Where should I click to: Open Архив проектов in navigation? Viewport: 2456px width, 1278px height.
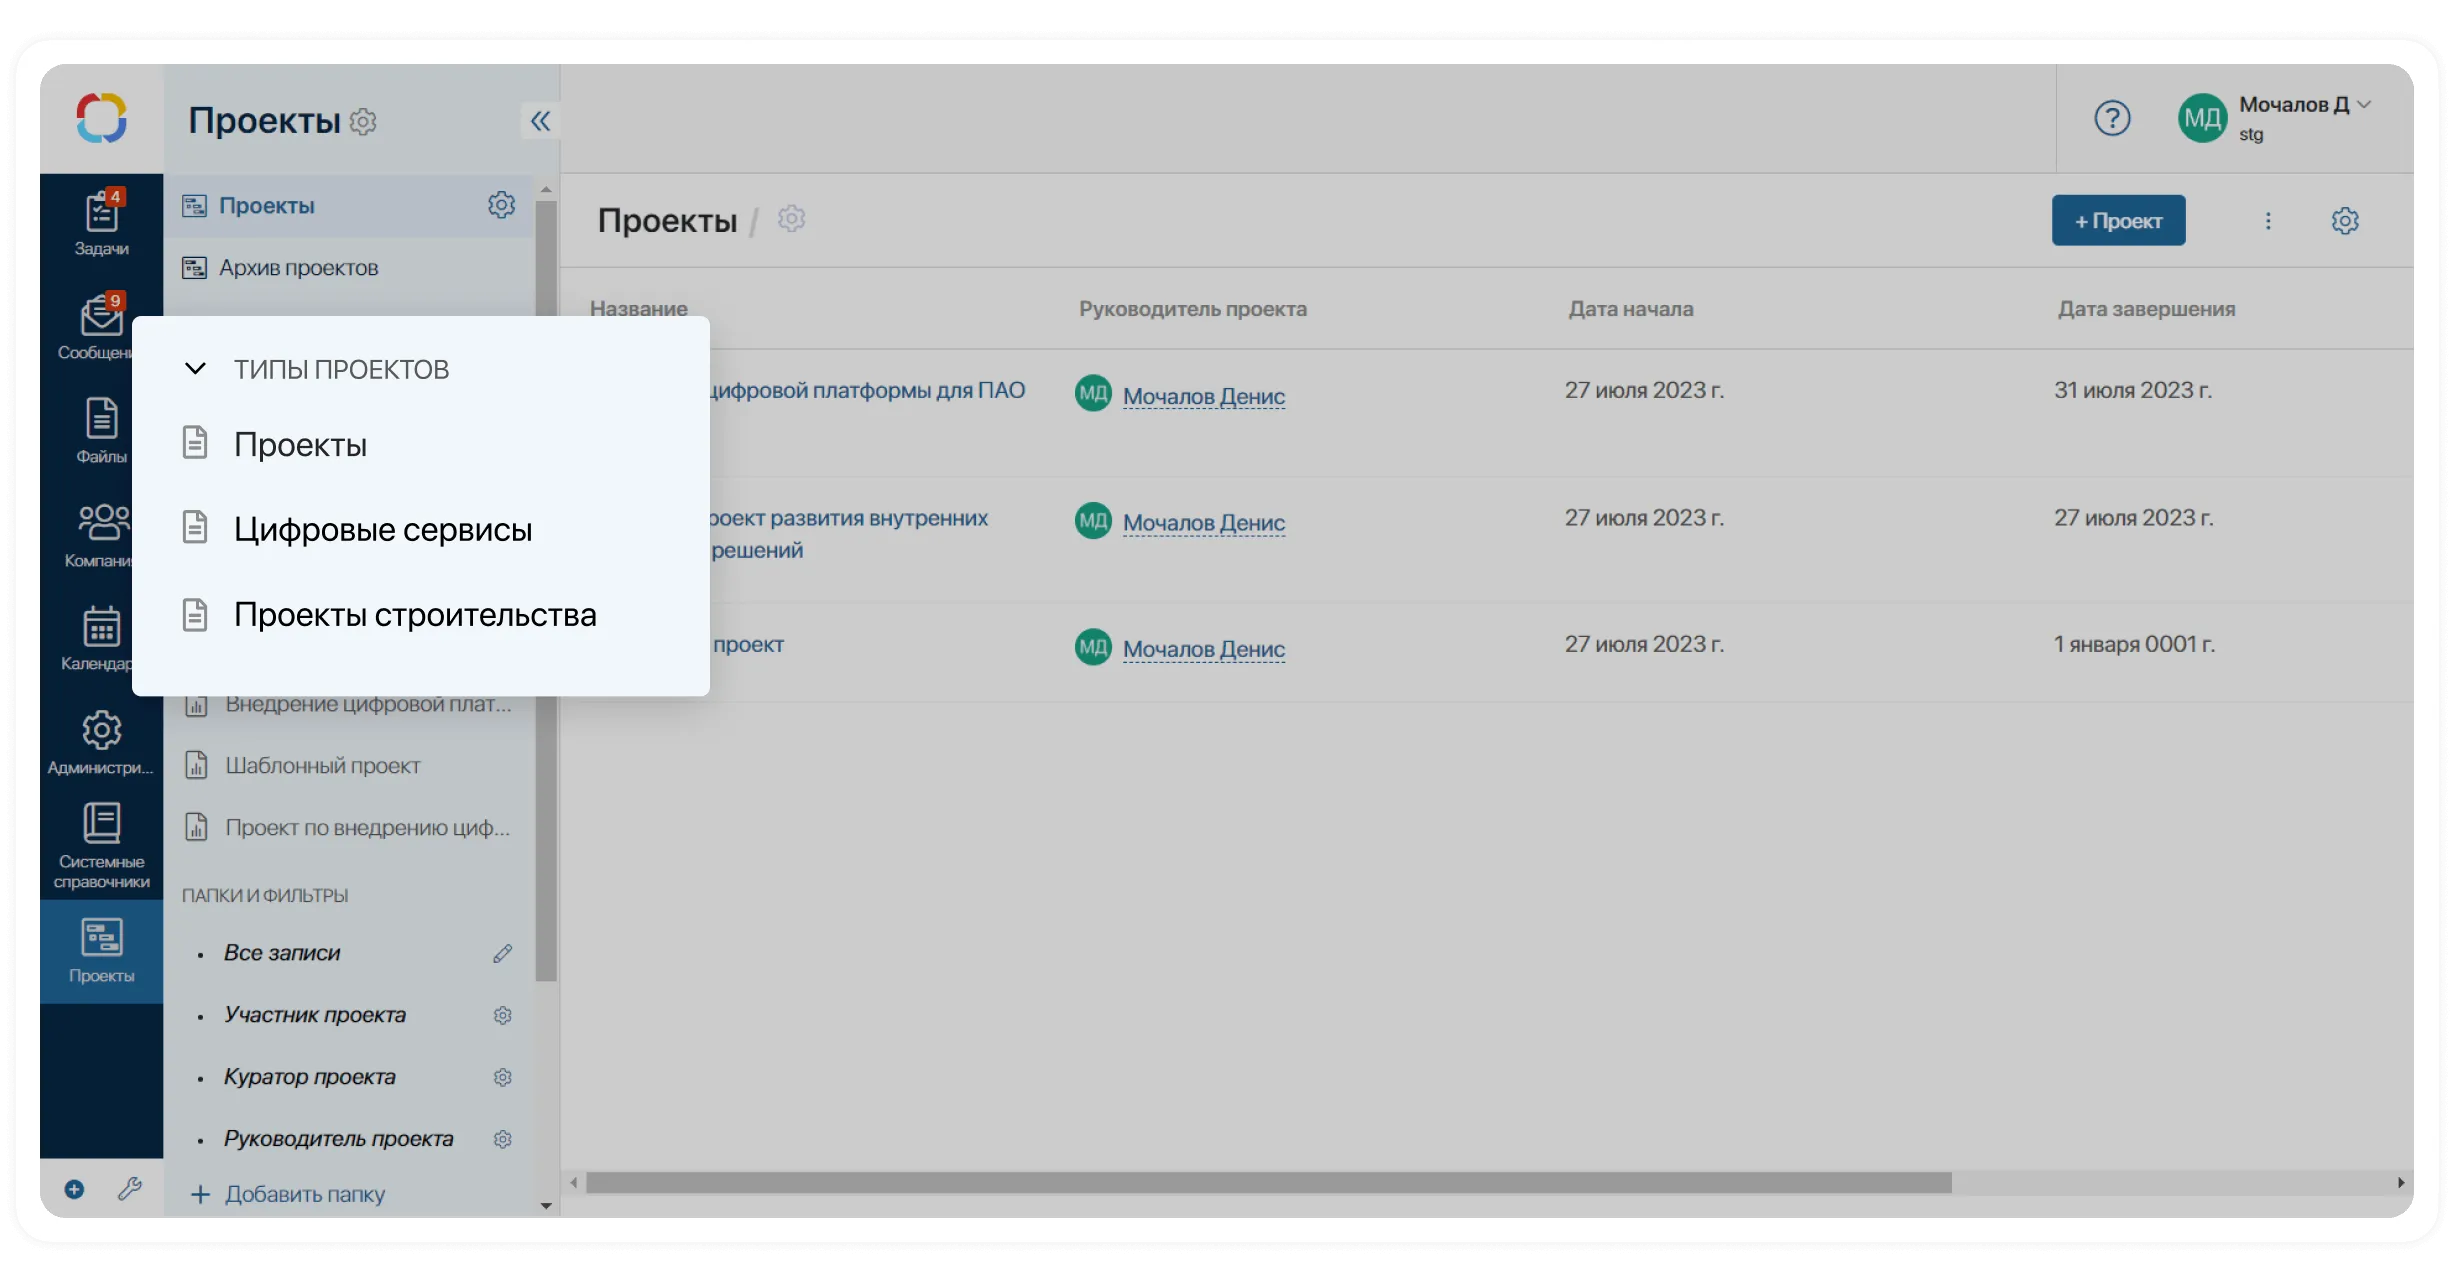pyautogui.click(x=298, y=268)
